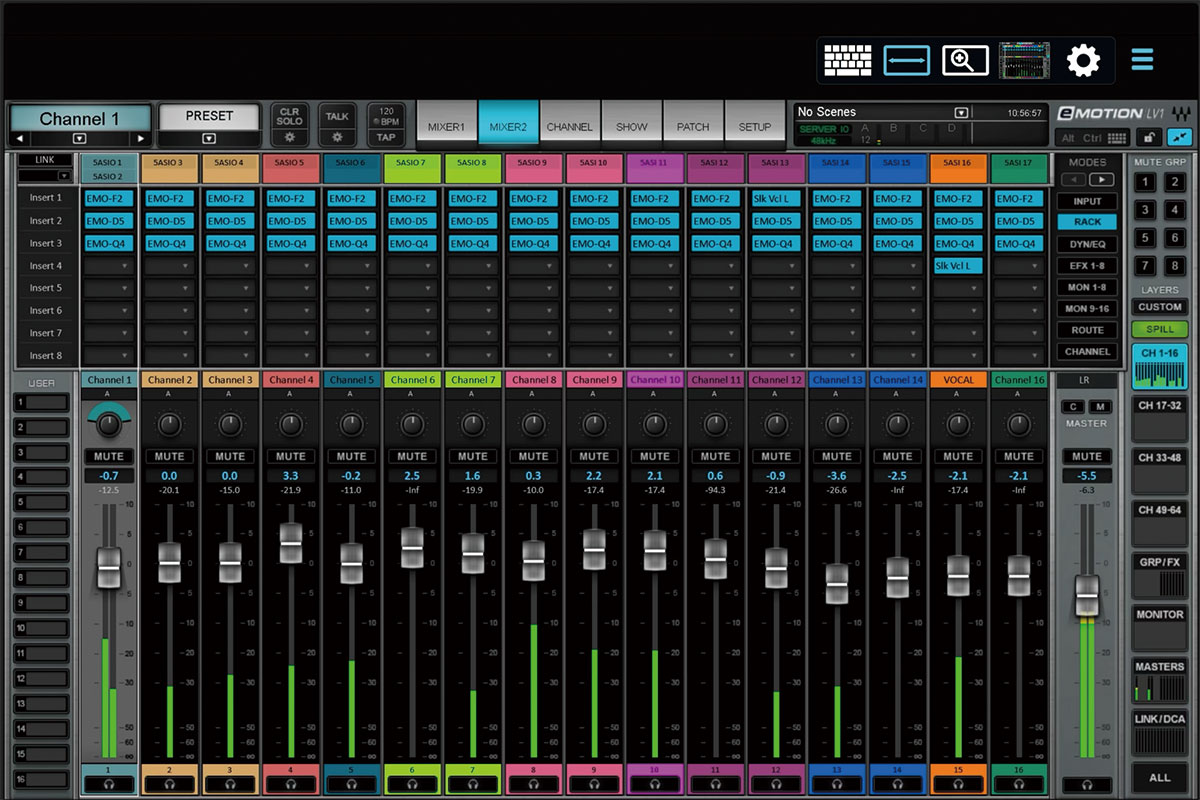Open the on-screen keyboard icon
This screenshot has height=800, width=1200.
(848, 60)
